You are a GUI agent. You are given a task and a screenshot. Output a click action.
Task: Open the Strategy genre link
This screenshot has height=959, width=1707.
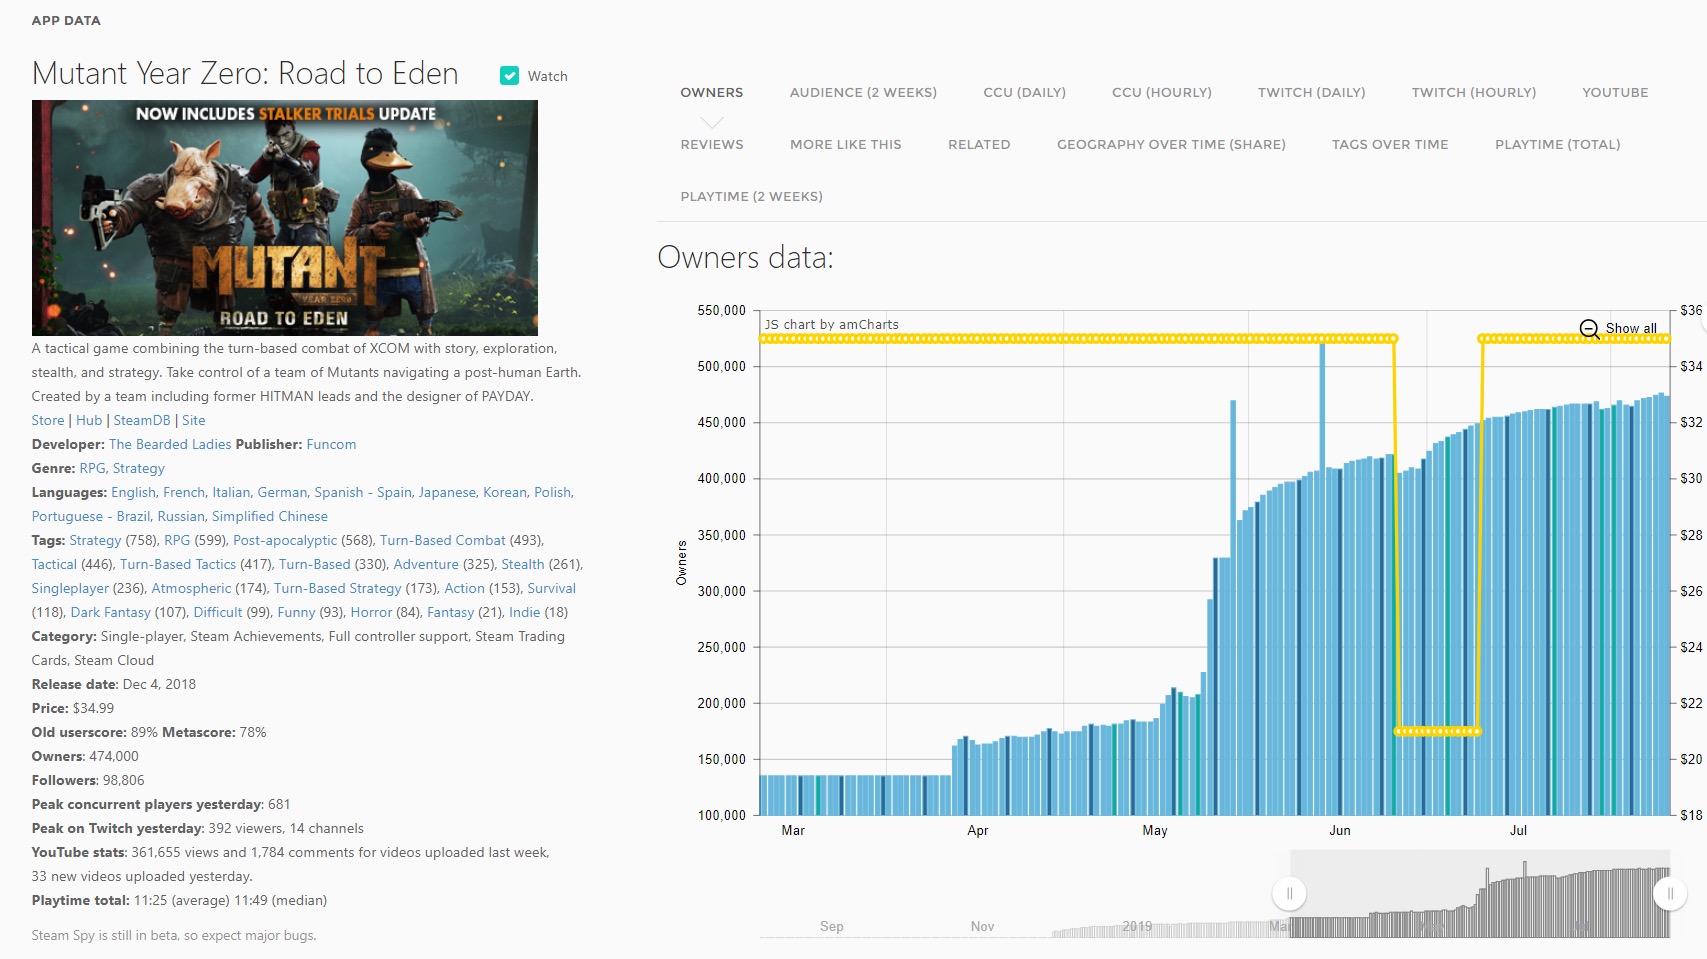[139, 468]
